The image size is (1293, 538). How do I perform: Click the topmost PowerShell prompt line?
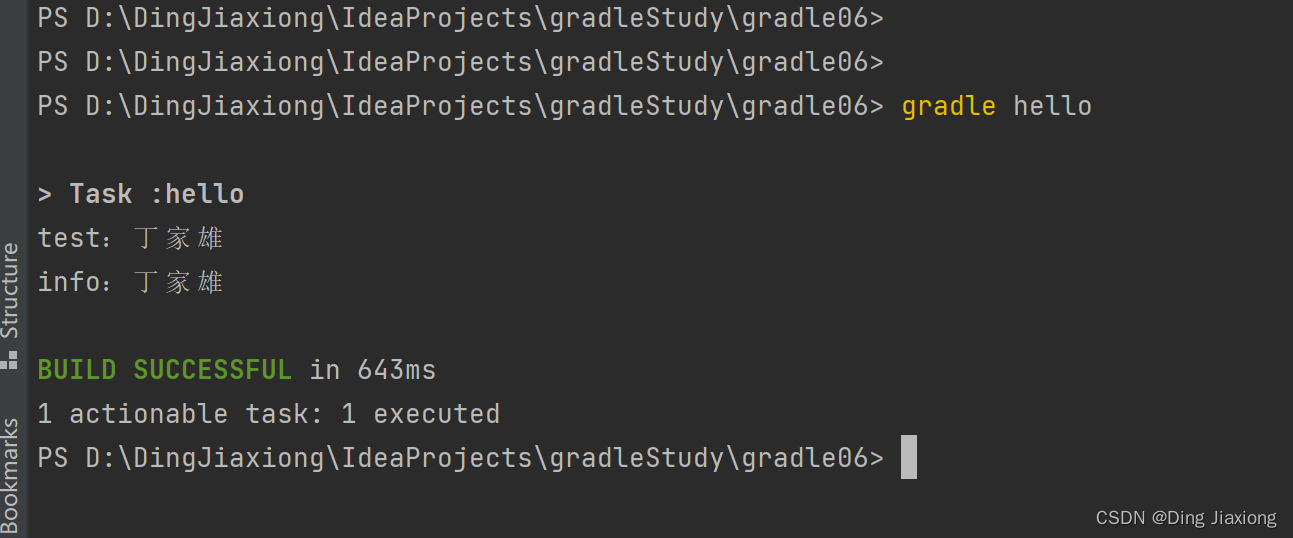click(x=460, y=18)
